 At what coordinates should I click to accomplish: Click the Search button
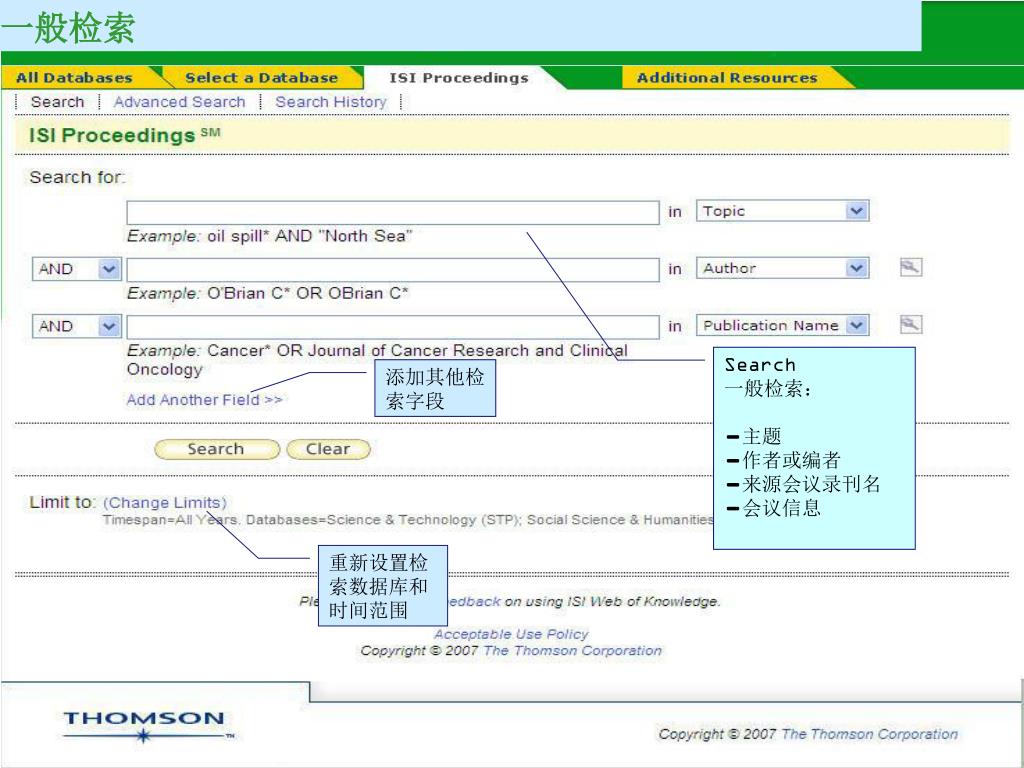pos(217,449)
